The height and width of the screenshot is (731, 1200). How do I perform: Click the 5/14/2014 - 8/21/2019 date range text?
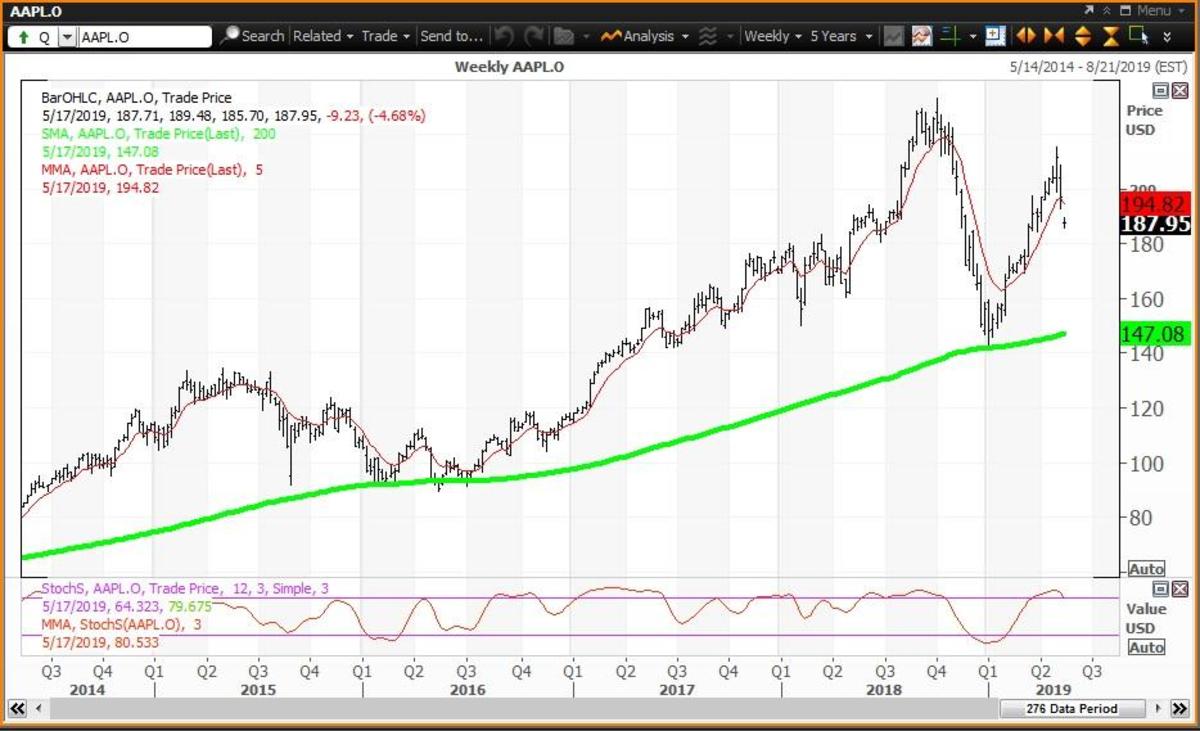pos(1099,67)
